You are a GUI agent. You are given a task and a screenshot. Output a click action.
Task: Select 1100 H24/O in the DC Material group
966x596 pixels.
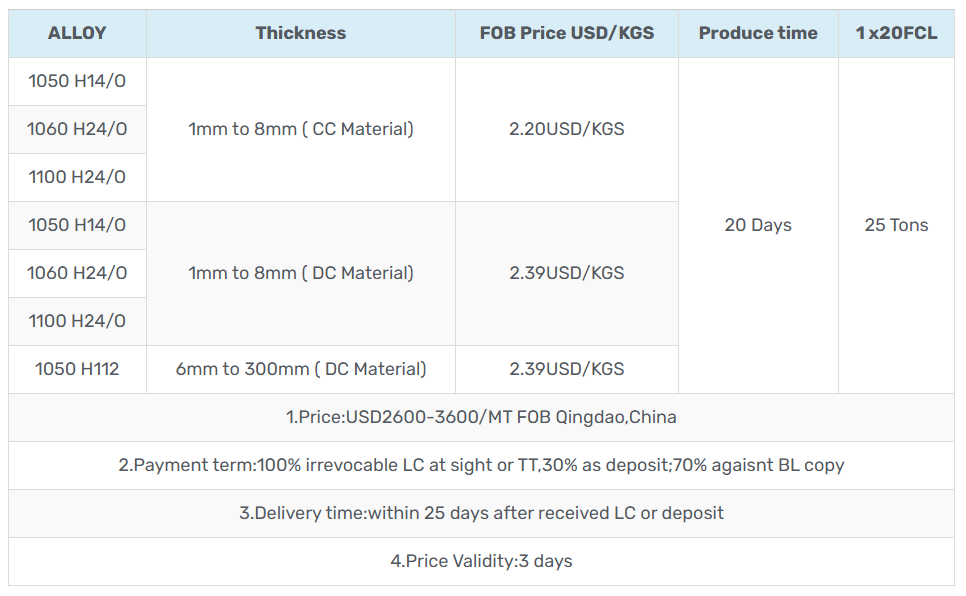coord(77,321)
